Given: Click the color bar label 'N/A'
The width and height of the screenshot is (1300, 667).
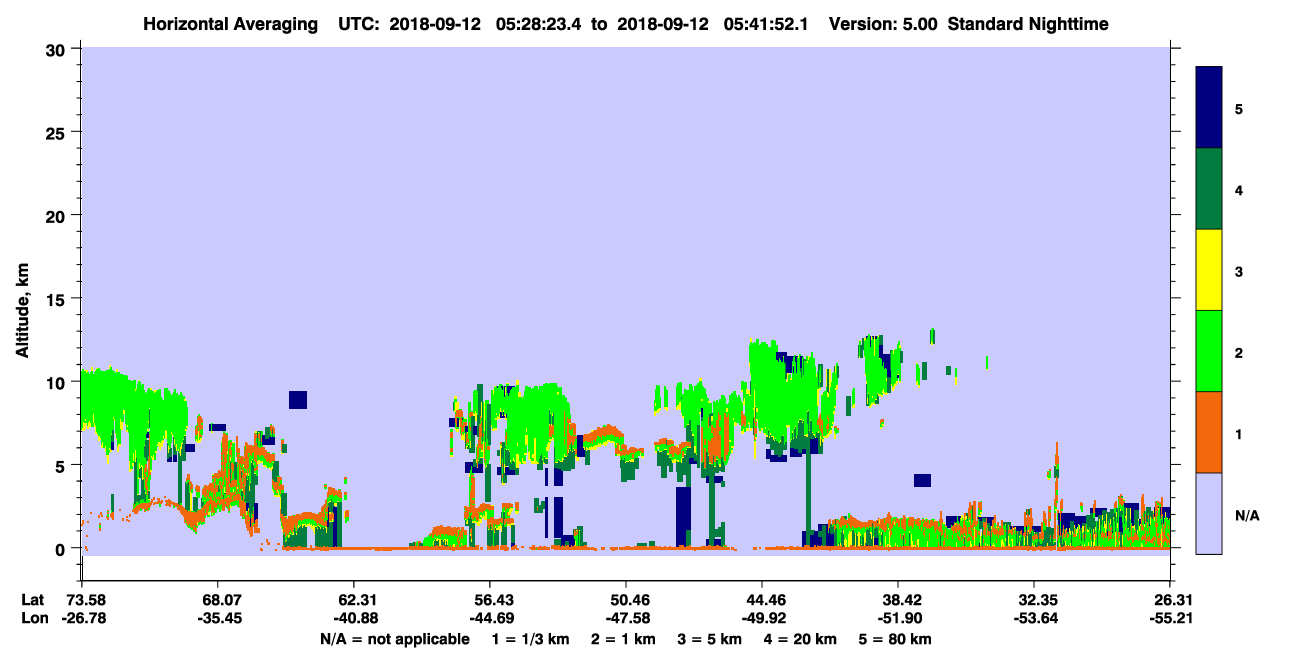Looking at the screenshot, I should coord(1247,515).
